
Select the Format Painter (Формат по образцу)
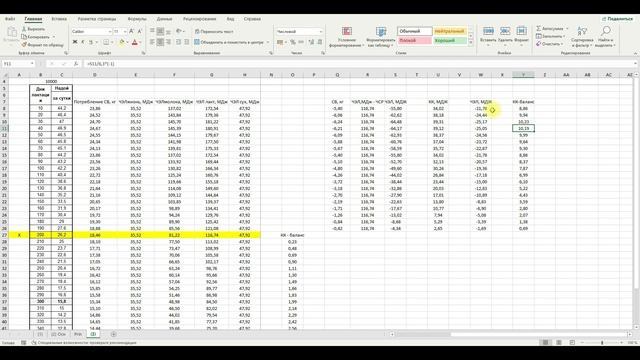(42, 44)
